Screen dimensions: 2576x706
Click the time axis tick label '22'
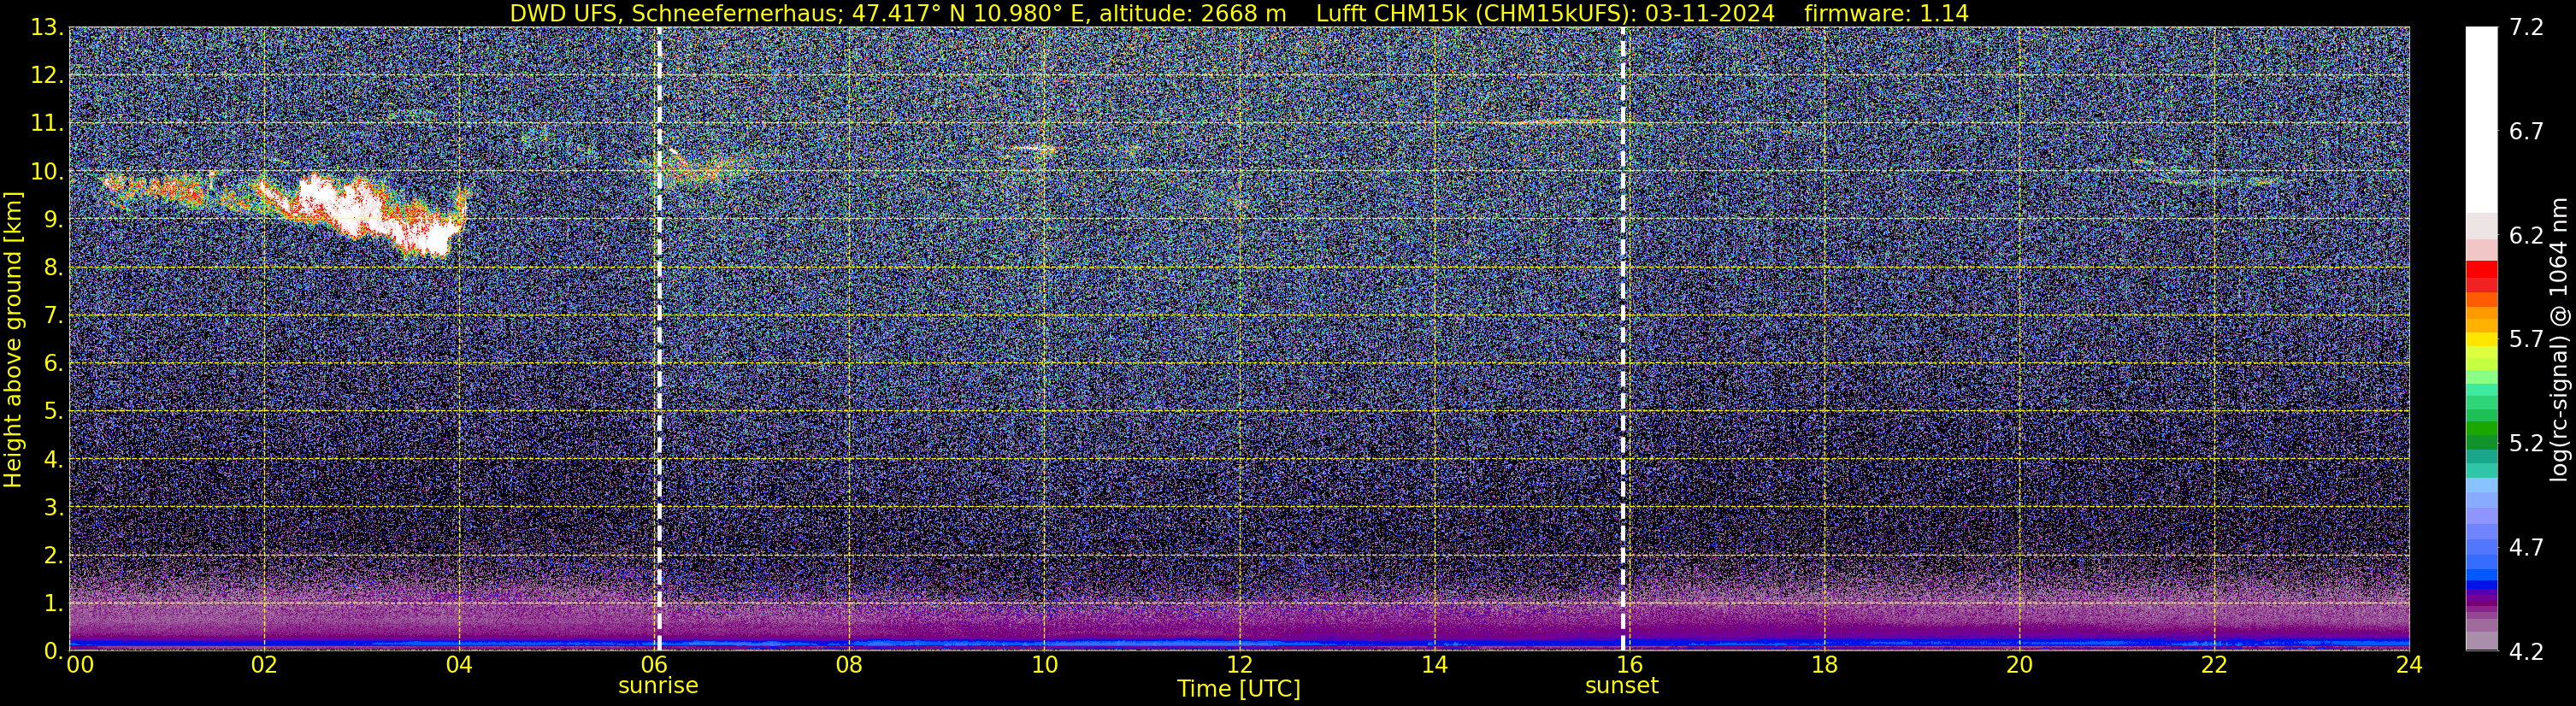tap(2214, 666)
